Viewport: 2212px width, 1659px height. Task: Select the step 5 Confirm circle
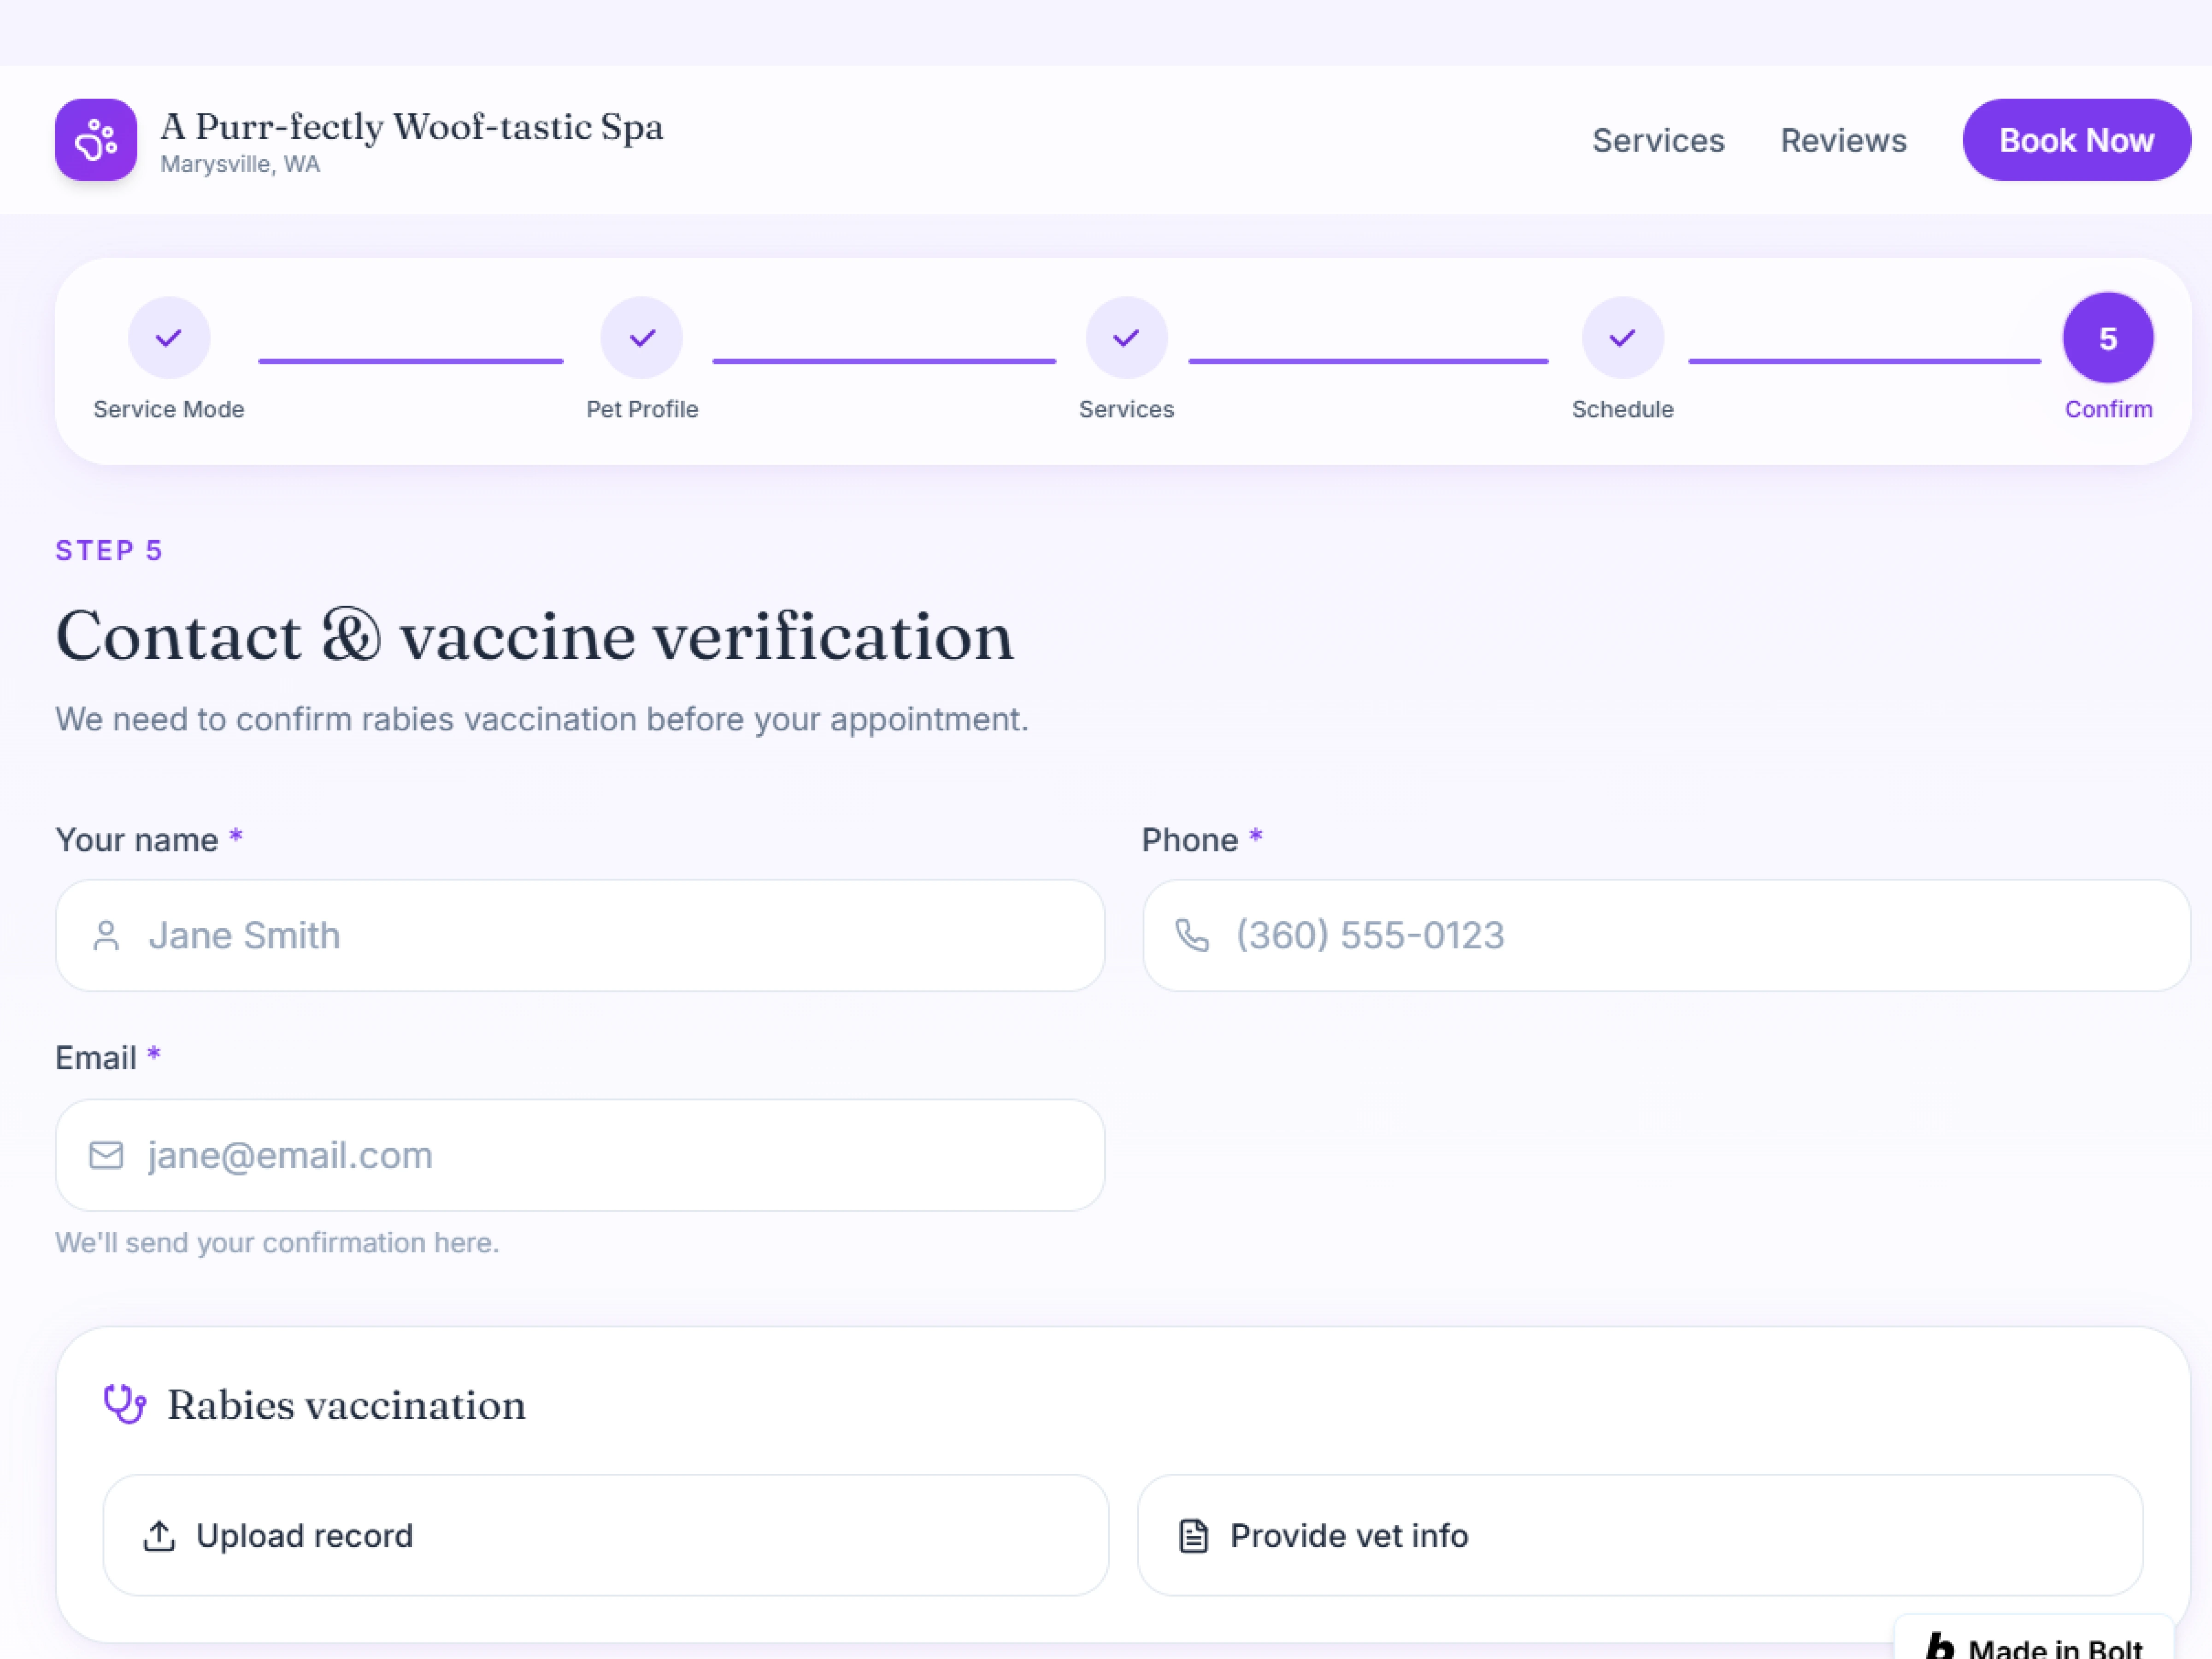click(x=2108, y=338)
